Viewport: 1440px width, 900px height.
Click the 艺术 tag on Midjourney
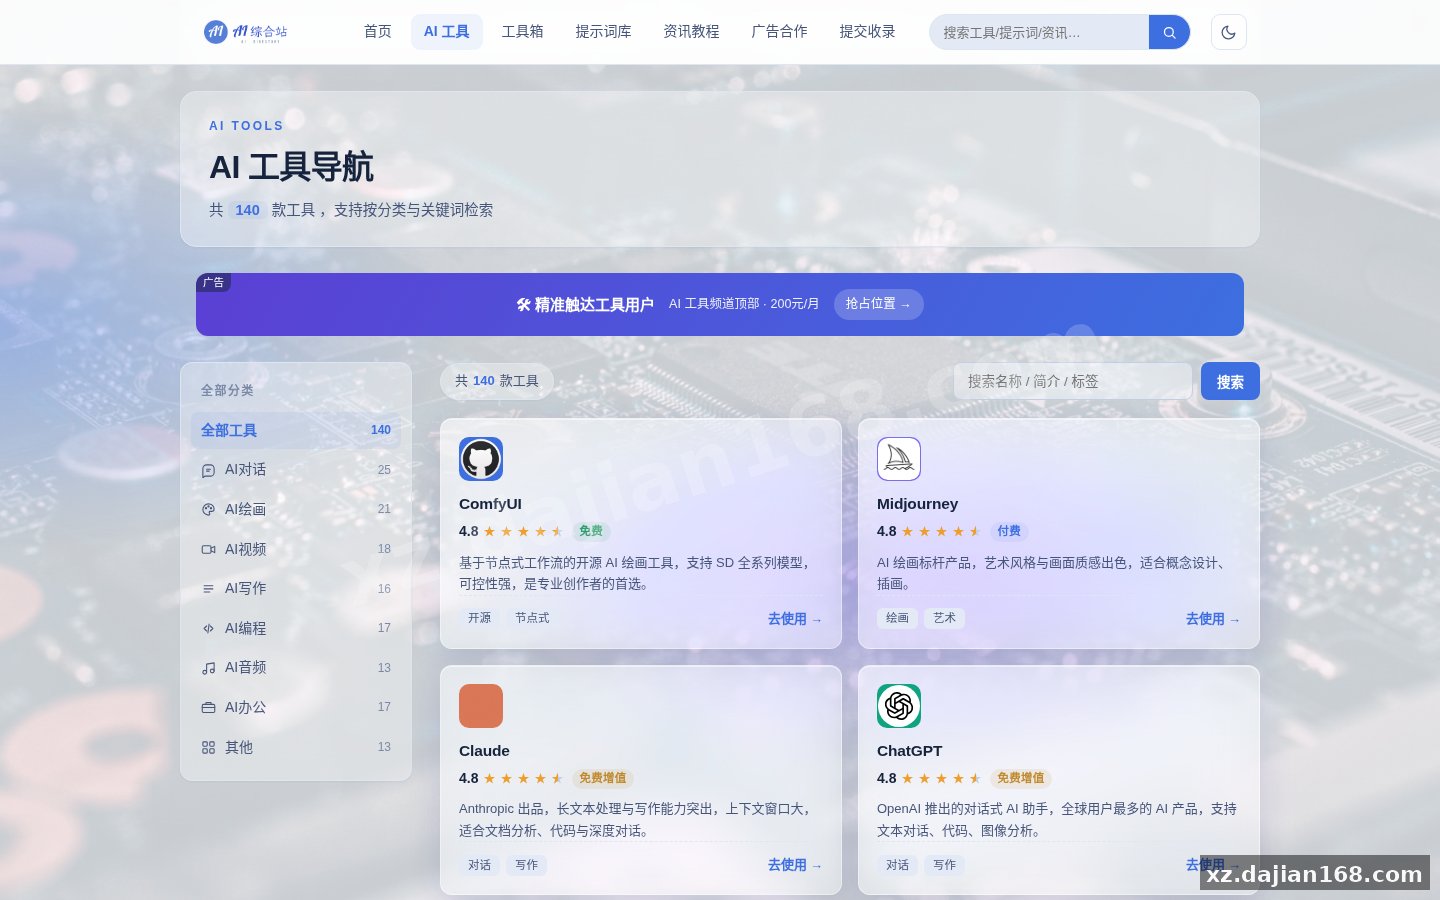tap(944, 618)
